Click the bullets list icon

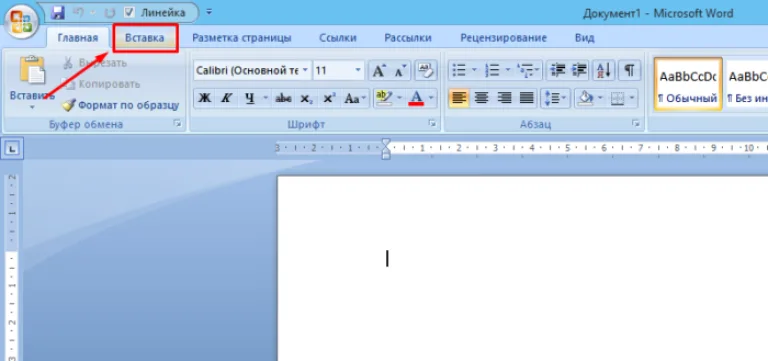[459, 71]
